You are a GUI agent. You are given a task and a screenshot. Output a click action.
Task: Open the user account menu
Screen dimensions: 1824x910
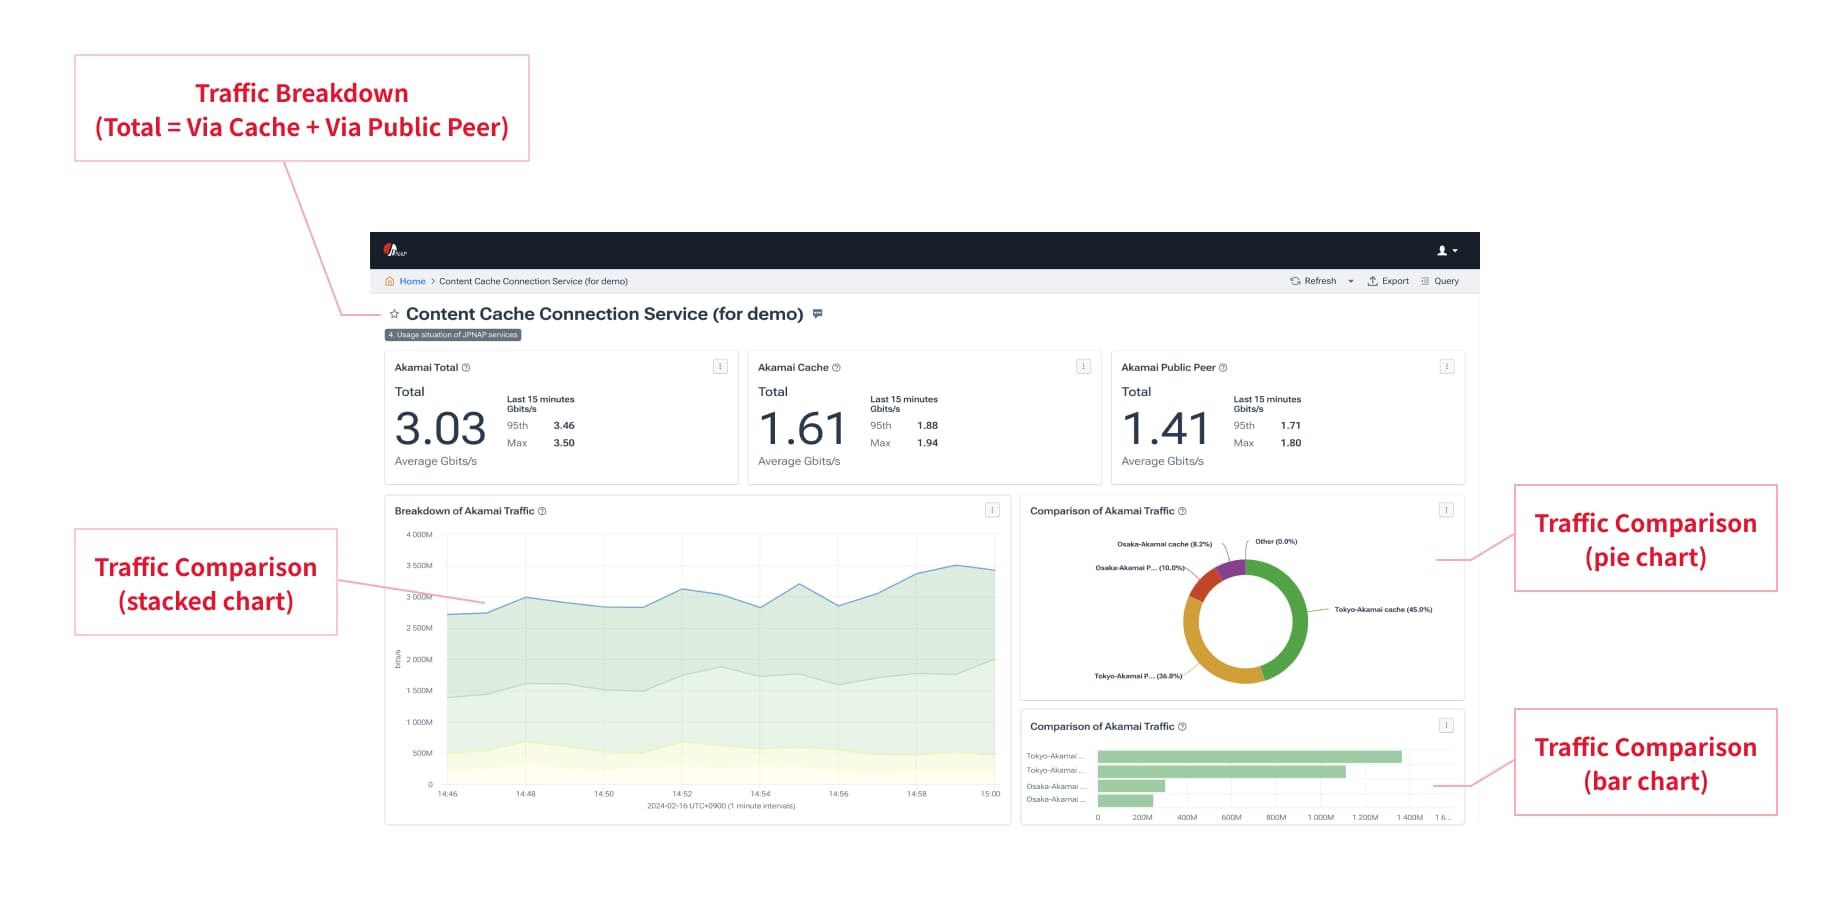(1446, 251)
